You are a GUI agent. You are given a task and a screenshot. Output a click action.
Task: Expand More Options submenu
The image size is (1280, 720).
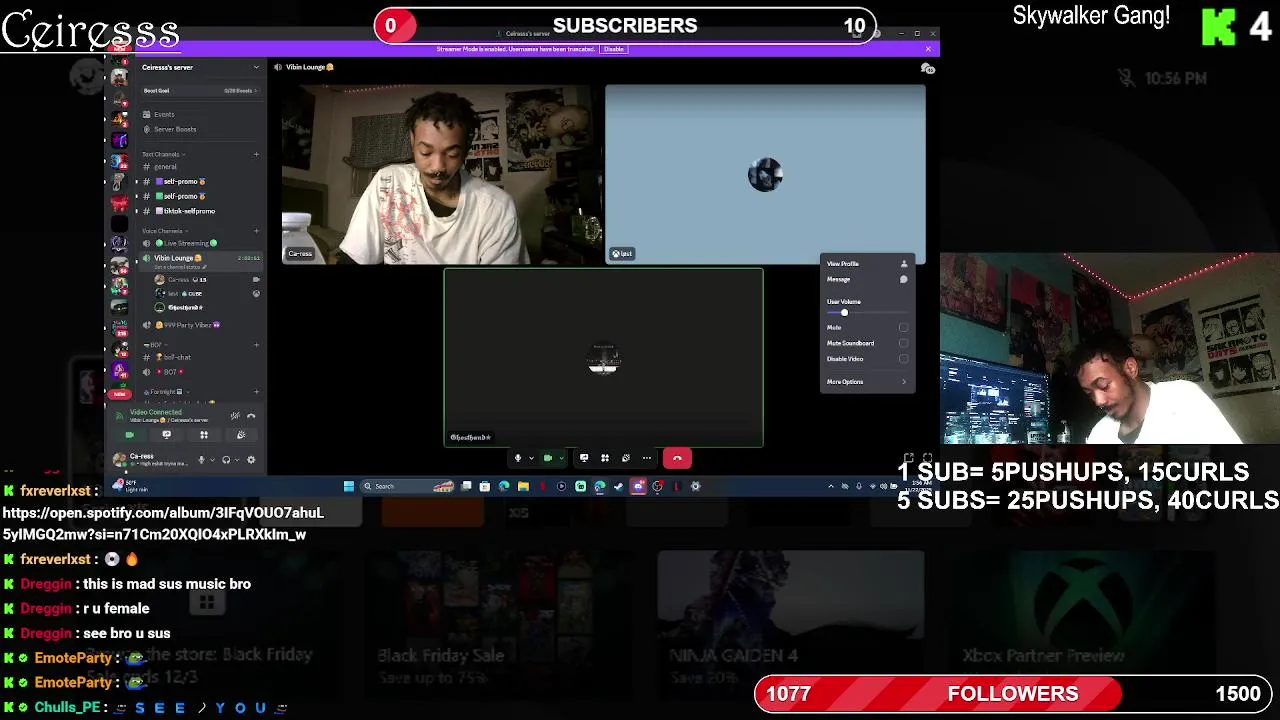click(x=867, y=382)
